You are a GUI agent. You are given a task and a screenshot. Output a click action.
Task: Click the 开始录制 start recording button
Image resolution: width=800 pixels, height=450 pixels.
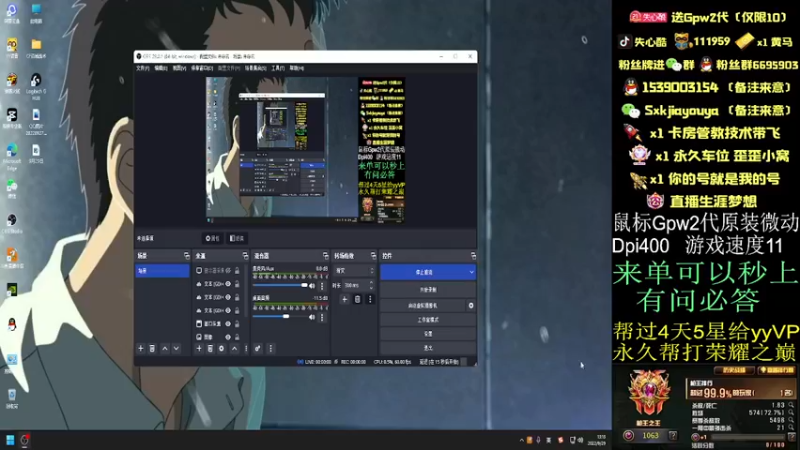coord(428,290)
